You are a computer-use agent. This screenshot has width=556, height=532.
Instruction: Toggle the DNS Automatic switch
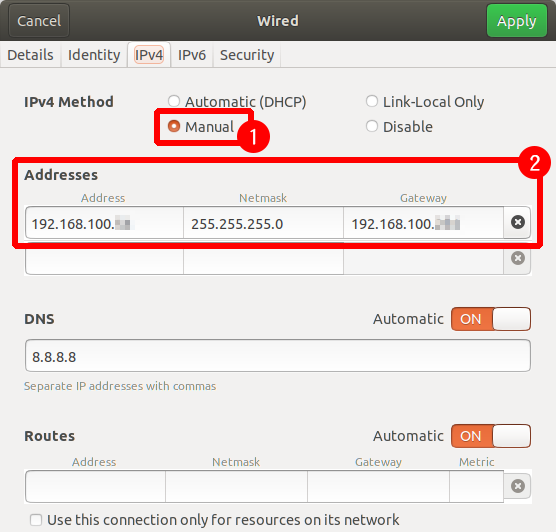coord(491,319)
